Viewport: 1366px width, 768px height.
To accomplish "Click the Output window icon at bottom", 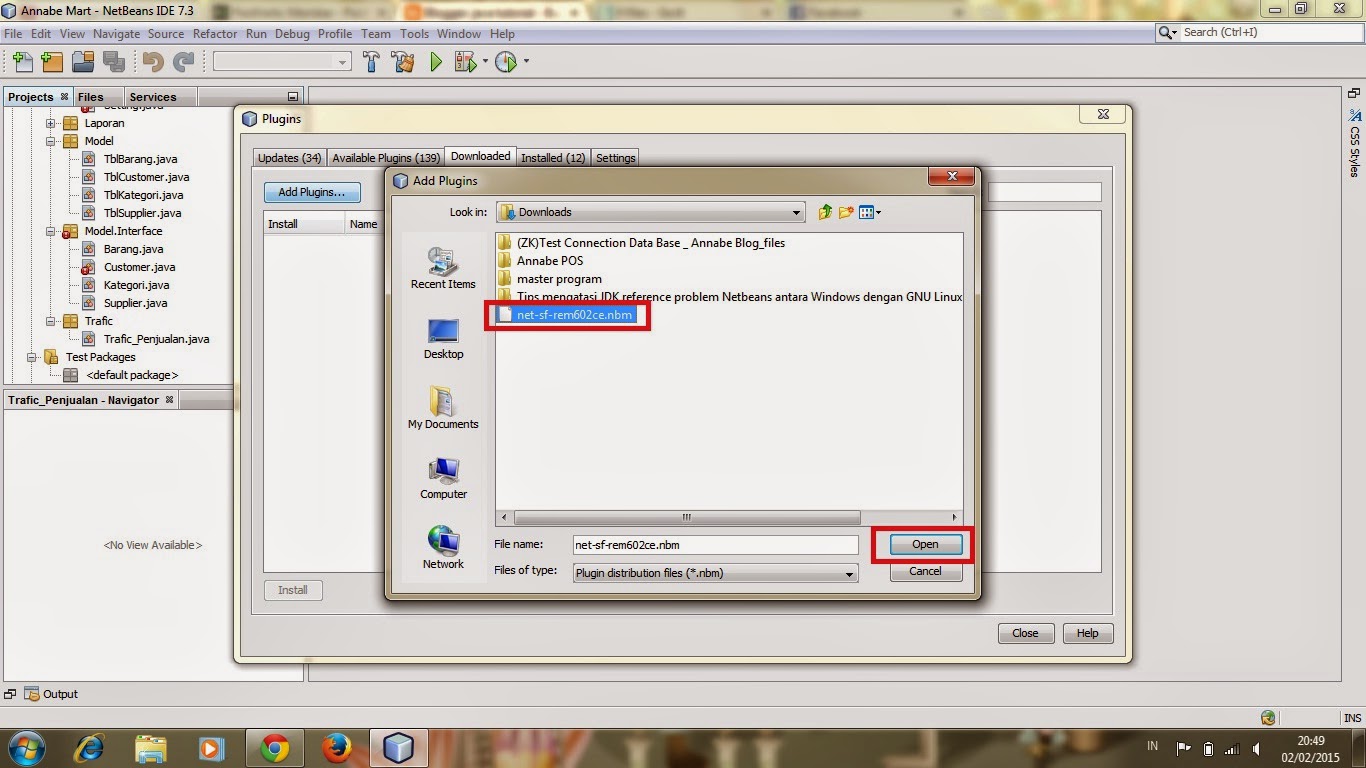I will [31, 694].
